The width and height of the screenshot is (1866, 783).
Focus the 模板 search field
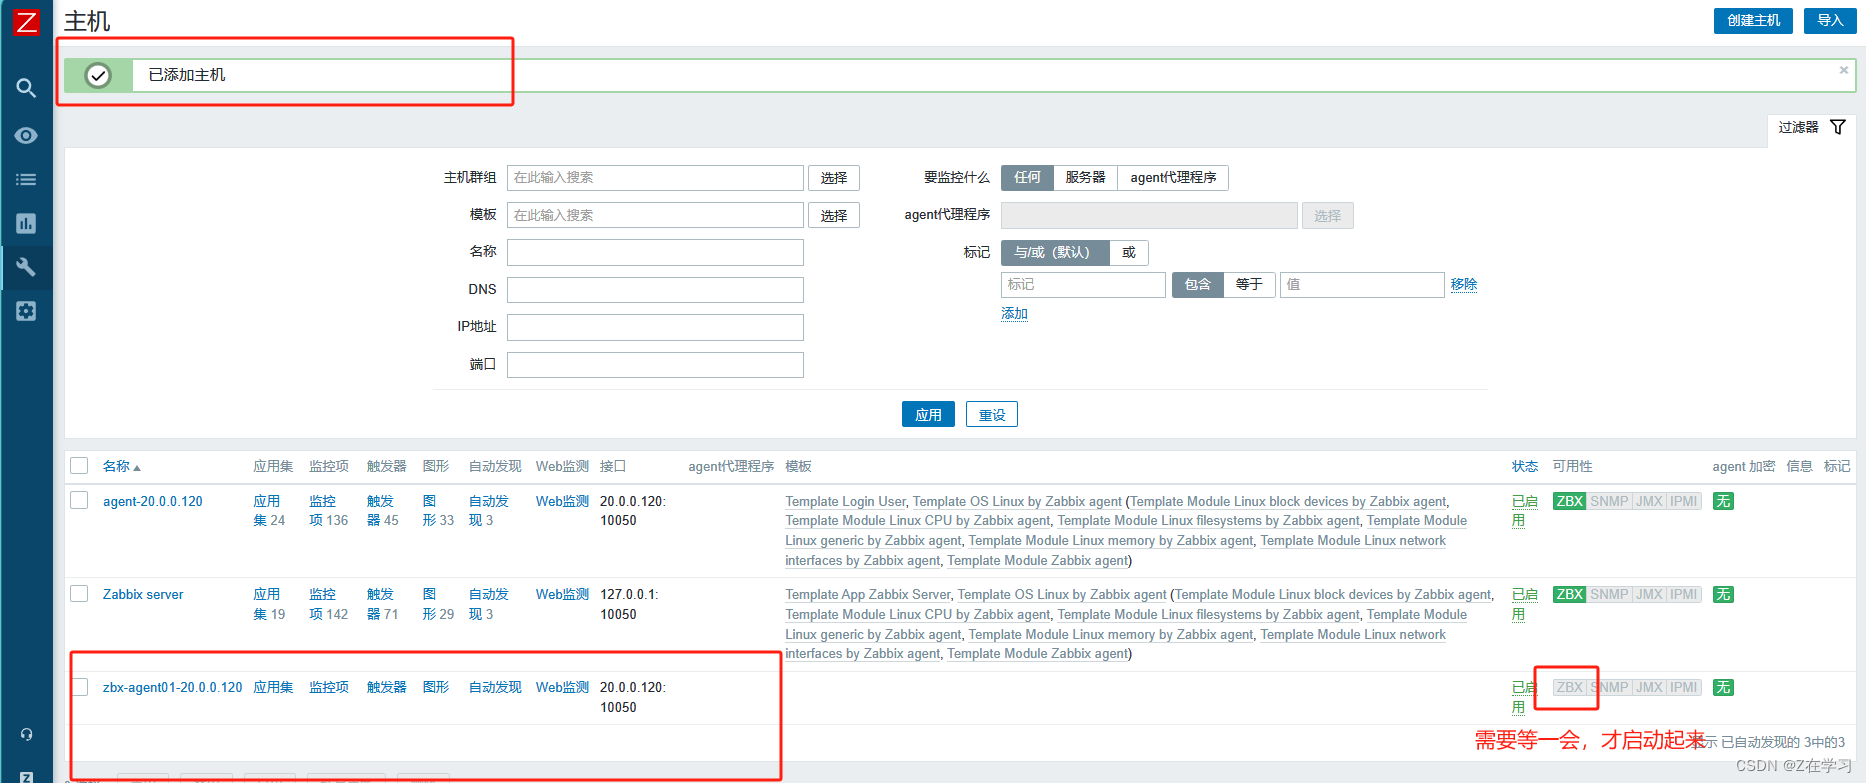(655, 215)
